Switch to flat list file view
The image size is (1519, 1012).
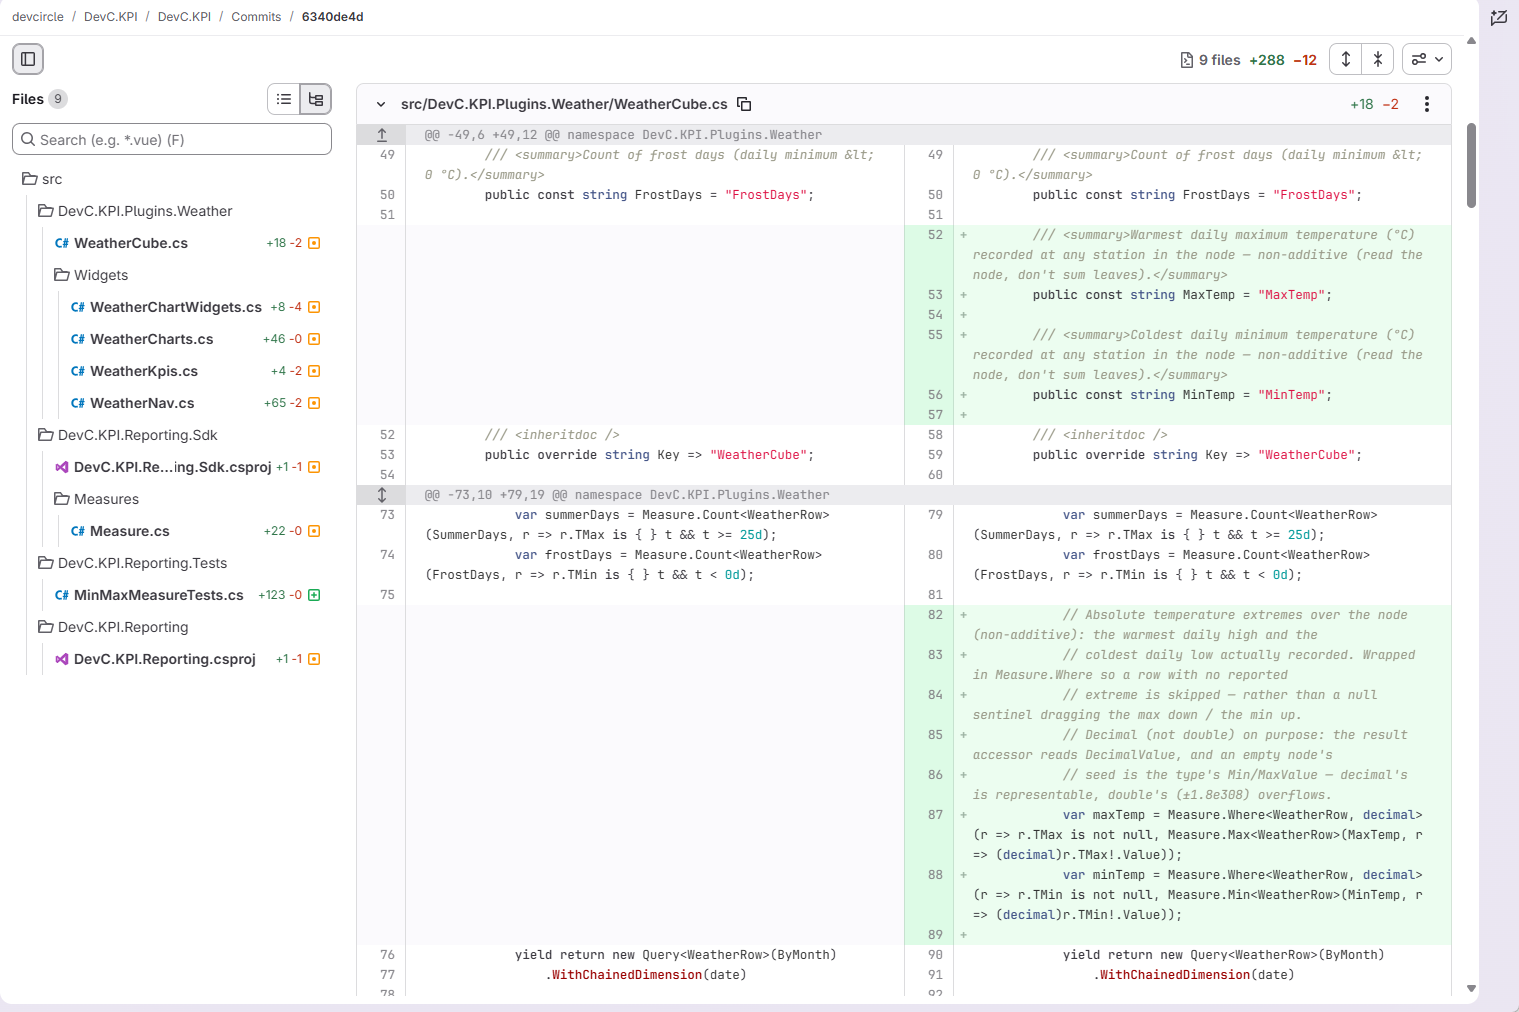pos(284,99)
